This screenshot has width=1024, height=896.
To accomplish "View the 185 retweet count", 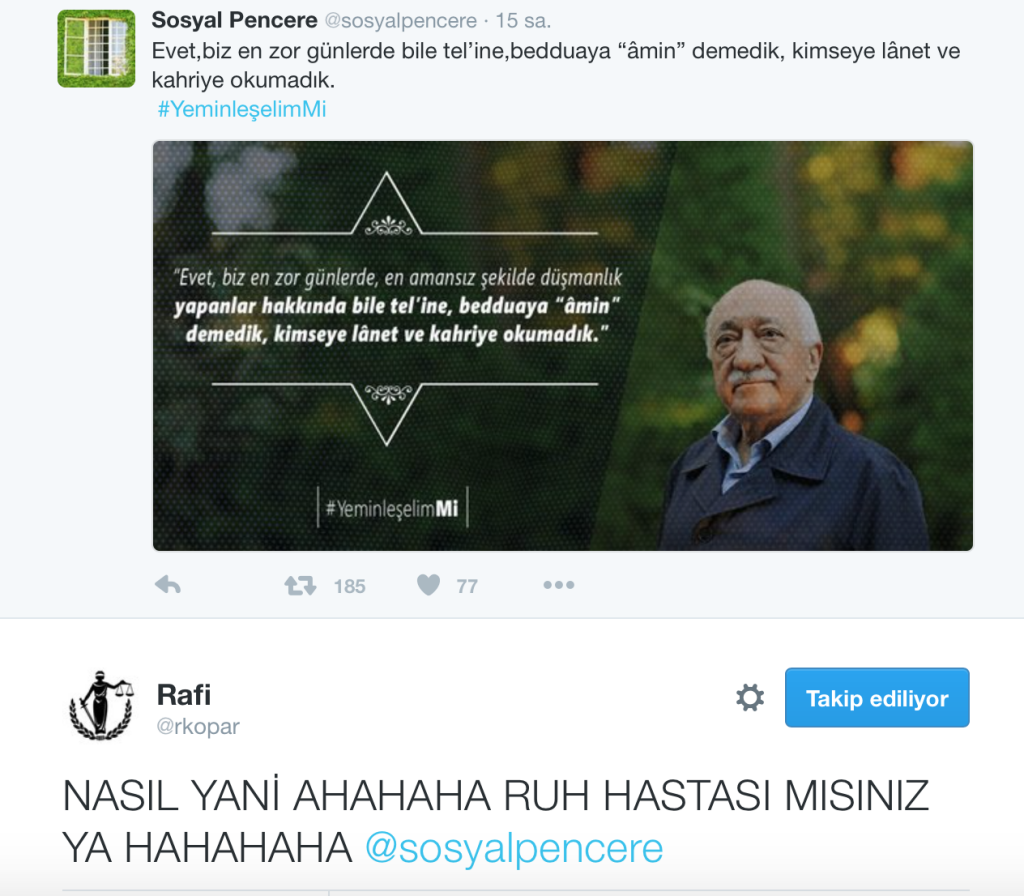I will point(349,586).
